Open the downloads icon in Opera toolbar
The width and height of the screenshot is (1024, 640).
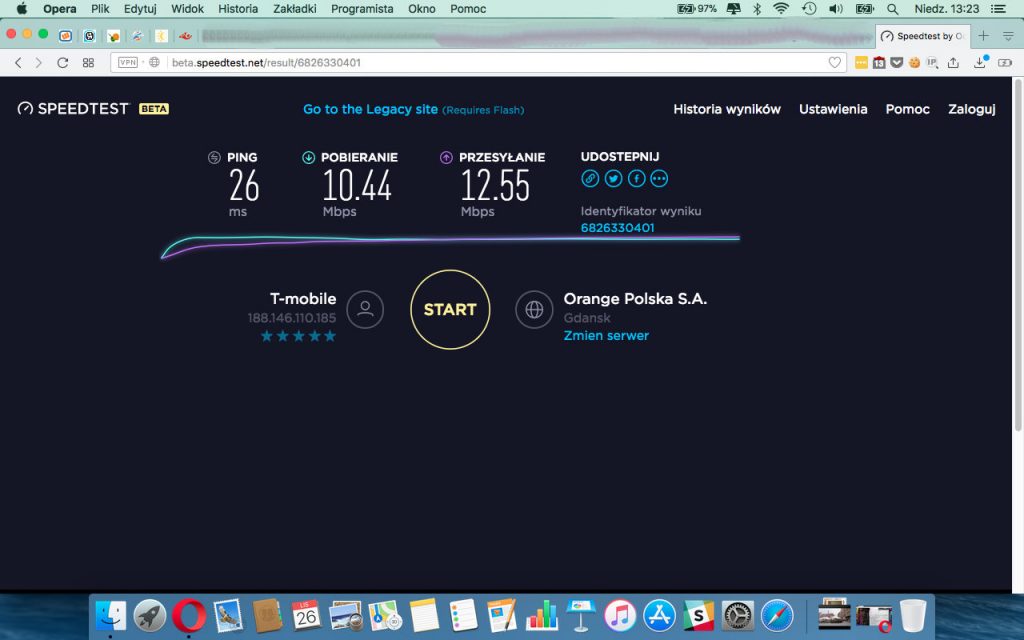coord(980,63)
